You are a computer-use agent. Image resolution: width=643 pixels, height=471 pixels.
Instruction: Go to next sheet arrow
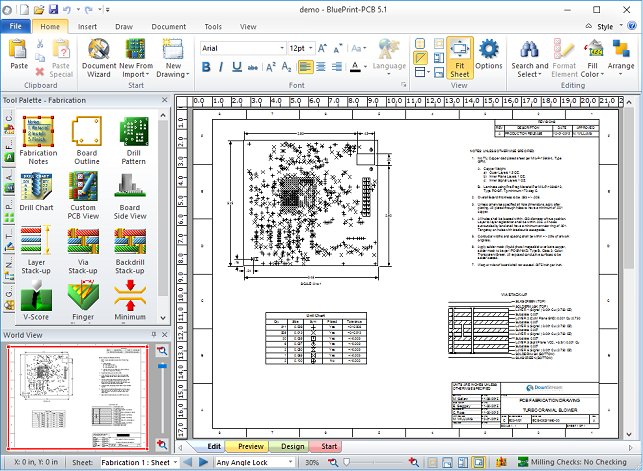[203, 462]
